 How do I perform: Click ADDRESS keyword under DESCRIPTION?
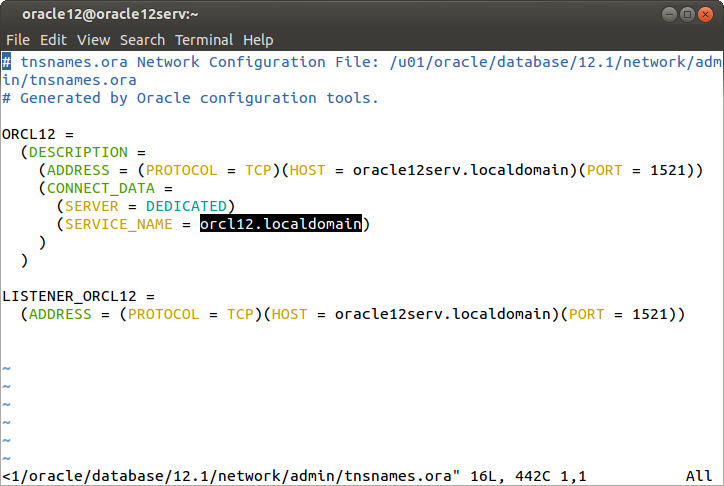(x=78, y=170)
